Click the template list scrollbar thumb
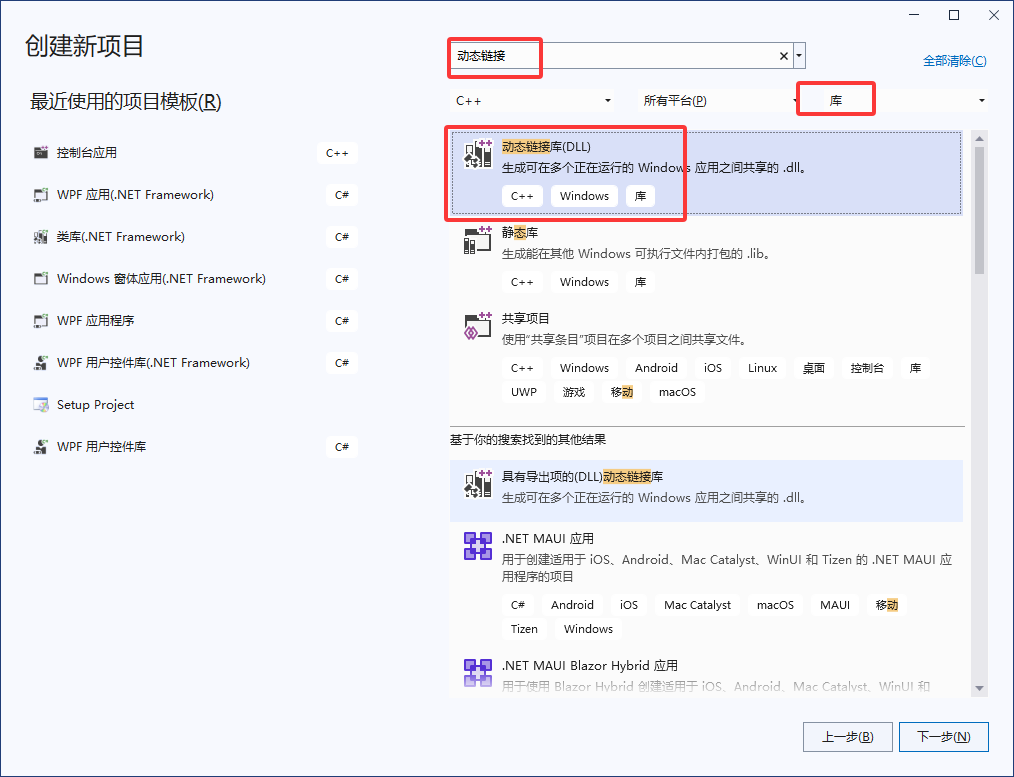Viewport: 1014px width, 777px height. click(x=979, y=210)
